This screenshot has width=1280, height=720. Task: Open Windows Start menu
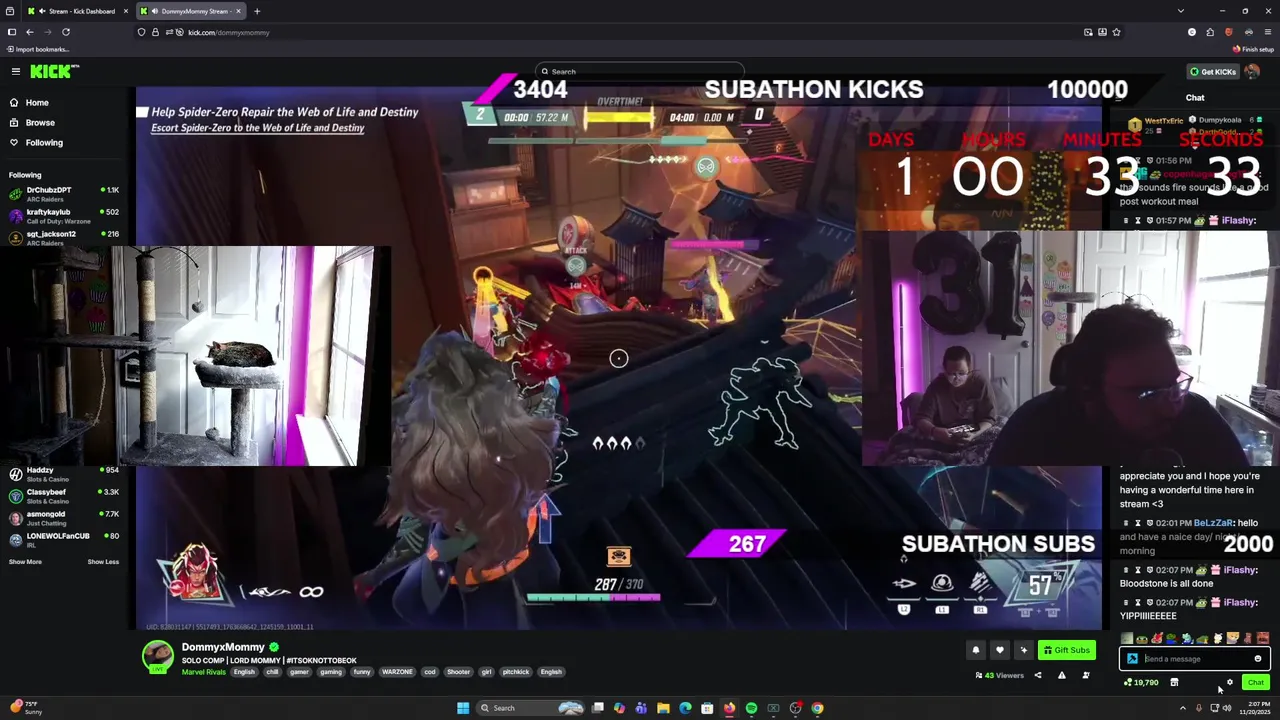coord(463,708)
